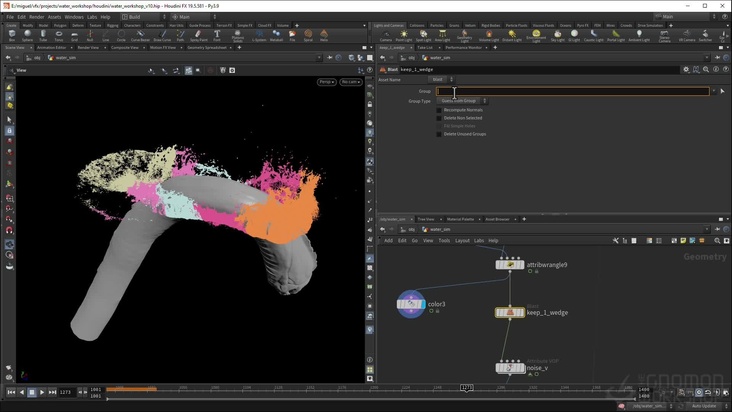Select the Sphere shelf tool
Screen dimensions: 732x412
tap(28, 35)
